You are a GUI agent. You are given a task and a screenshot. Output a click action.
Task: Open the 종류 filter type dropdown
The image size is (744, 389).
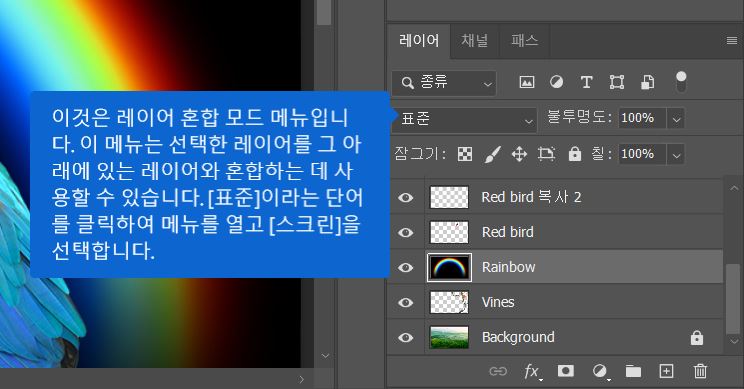(x=444, y=83)
